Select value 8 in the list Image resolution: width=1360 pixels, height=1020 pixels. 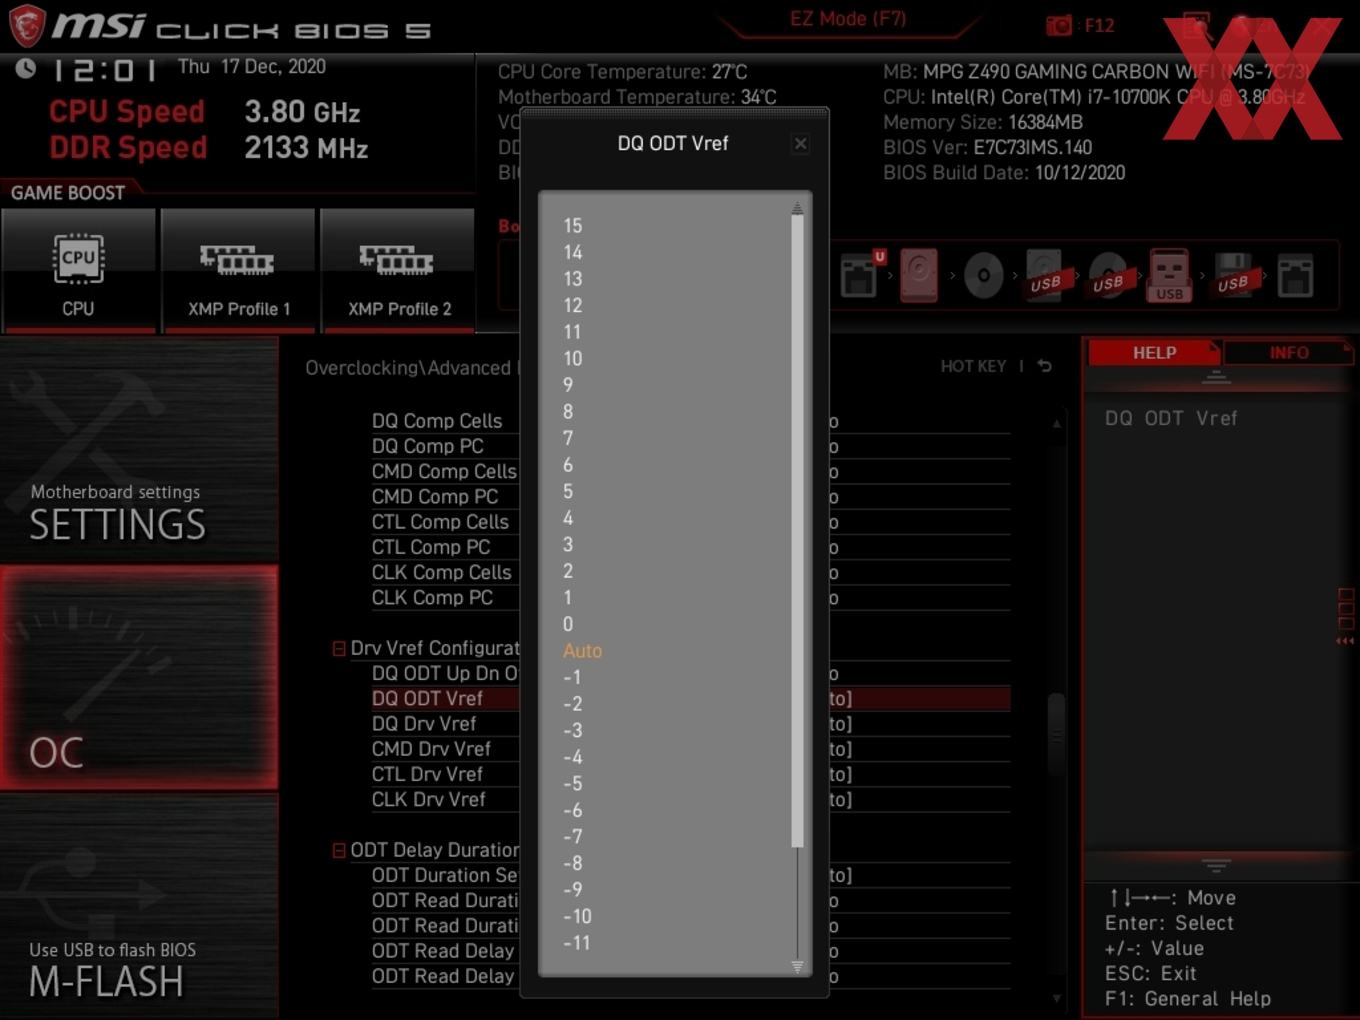pyautogui.click(x=568, y=412)
